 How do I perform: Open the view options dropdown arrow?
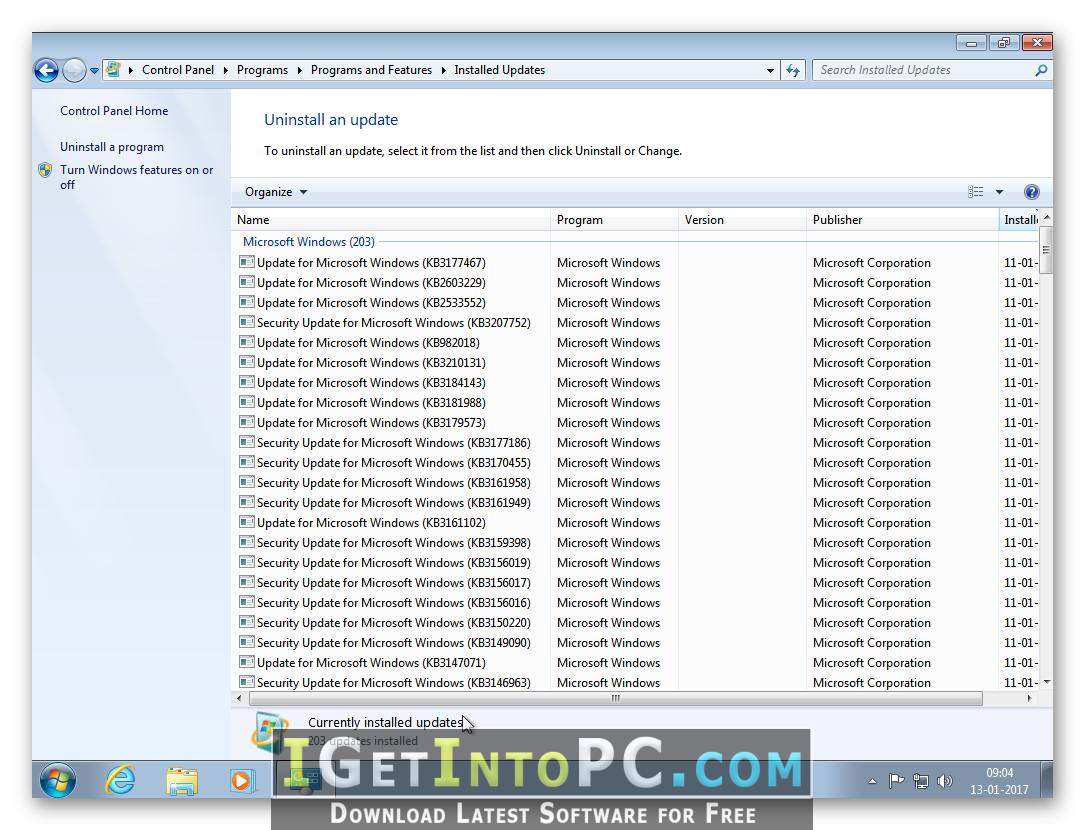(999, 192)
